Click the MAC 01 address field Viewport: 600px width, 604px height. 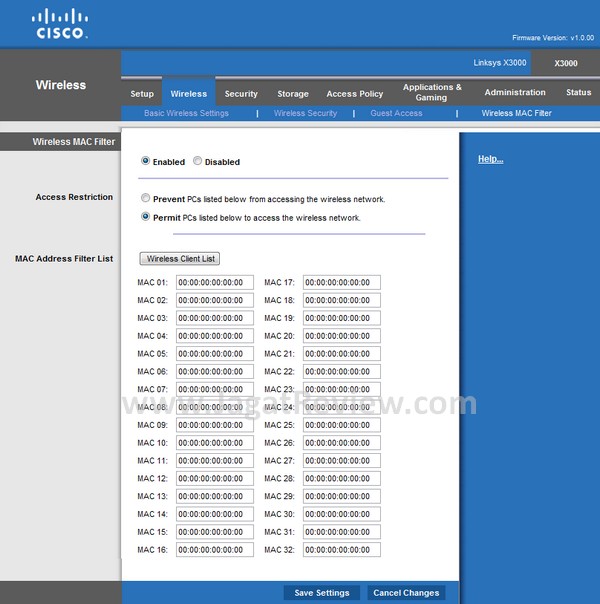click(x=215, y=283)
